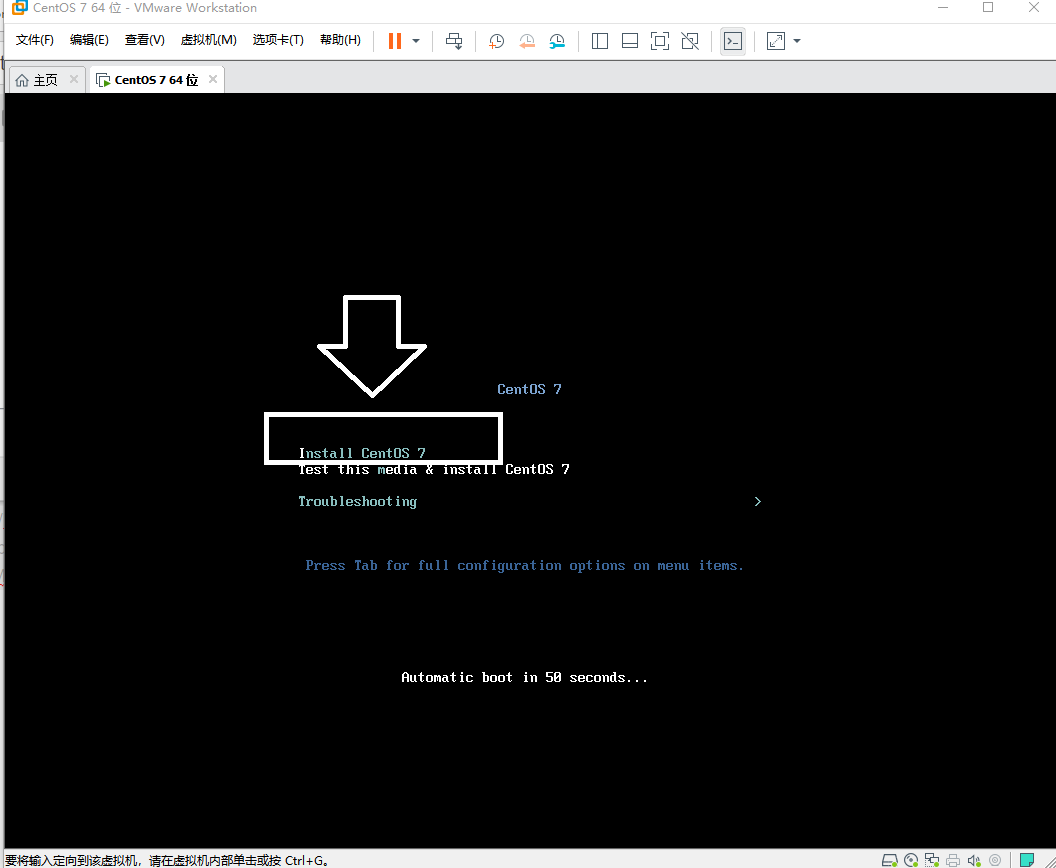Take a snapshot of the VM

coord(496,41)
